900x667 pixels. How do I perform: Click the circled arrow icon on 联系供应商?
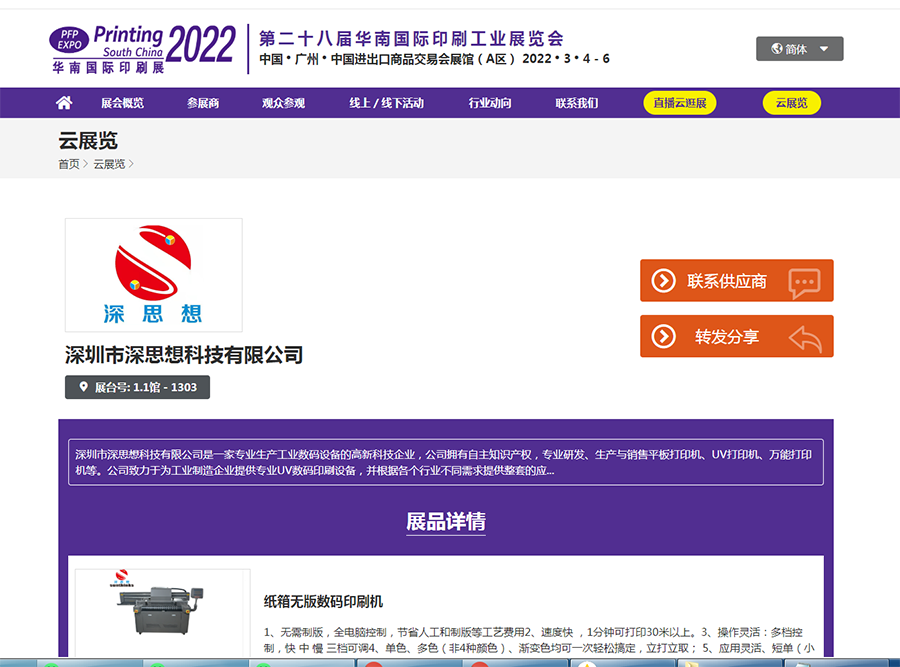pos(663,281)
